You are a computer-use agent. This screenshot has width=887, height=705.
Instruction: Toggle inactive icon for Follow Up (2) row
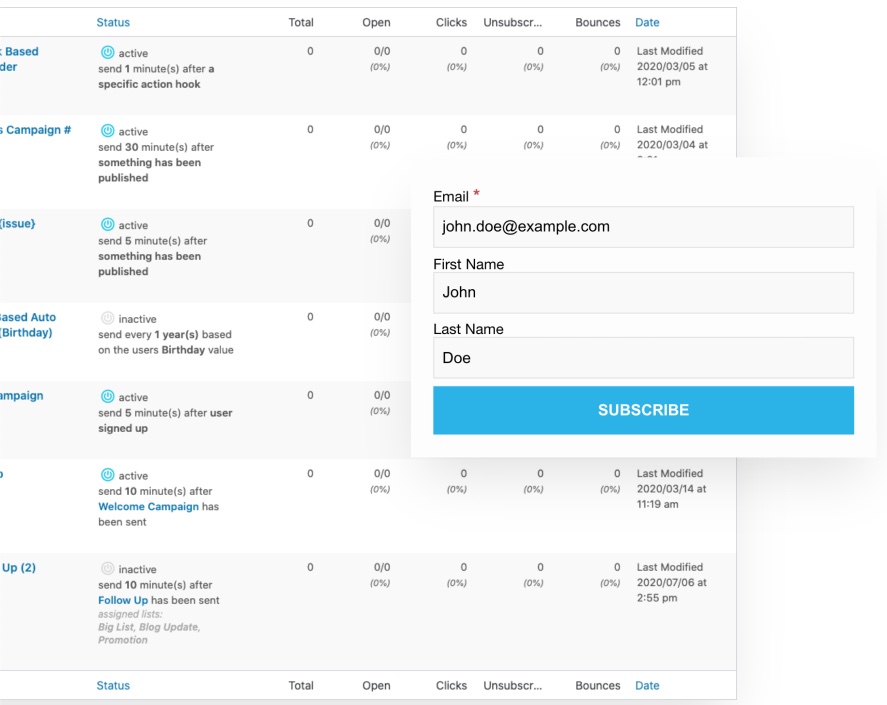107,569
